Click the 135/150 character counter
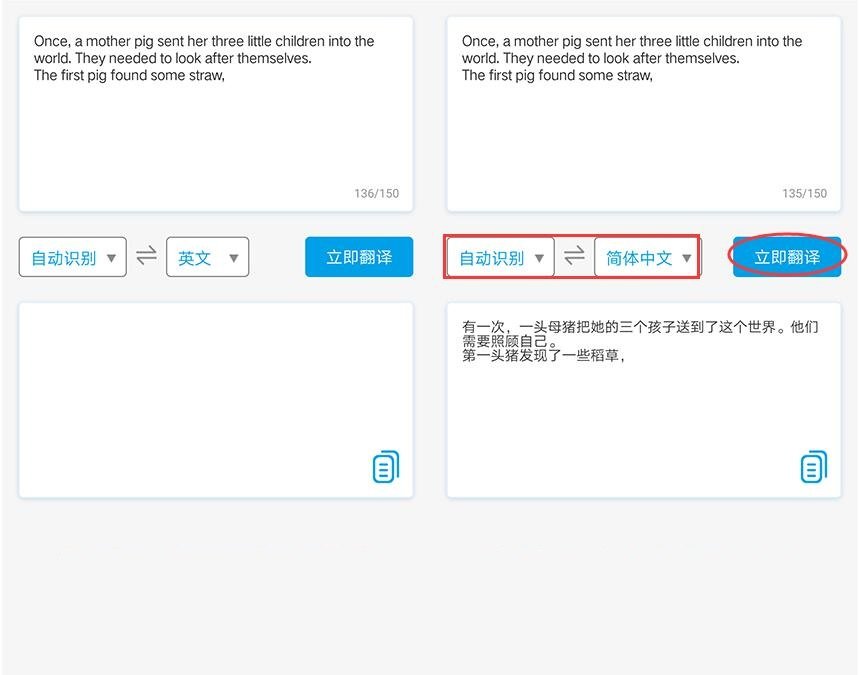The width and height of the screenshot is (859, 675). tap(805, 193)
